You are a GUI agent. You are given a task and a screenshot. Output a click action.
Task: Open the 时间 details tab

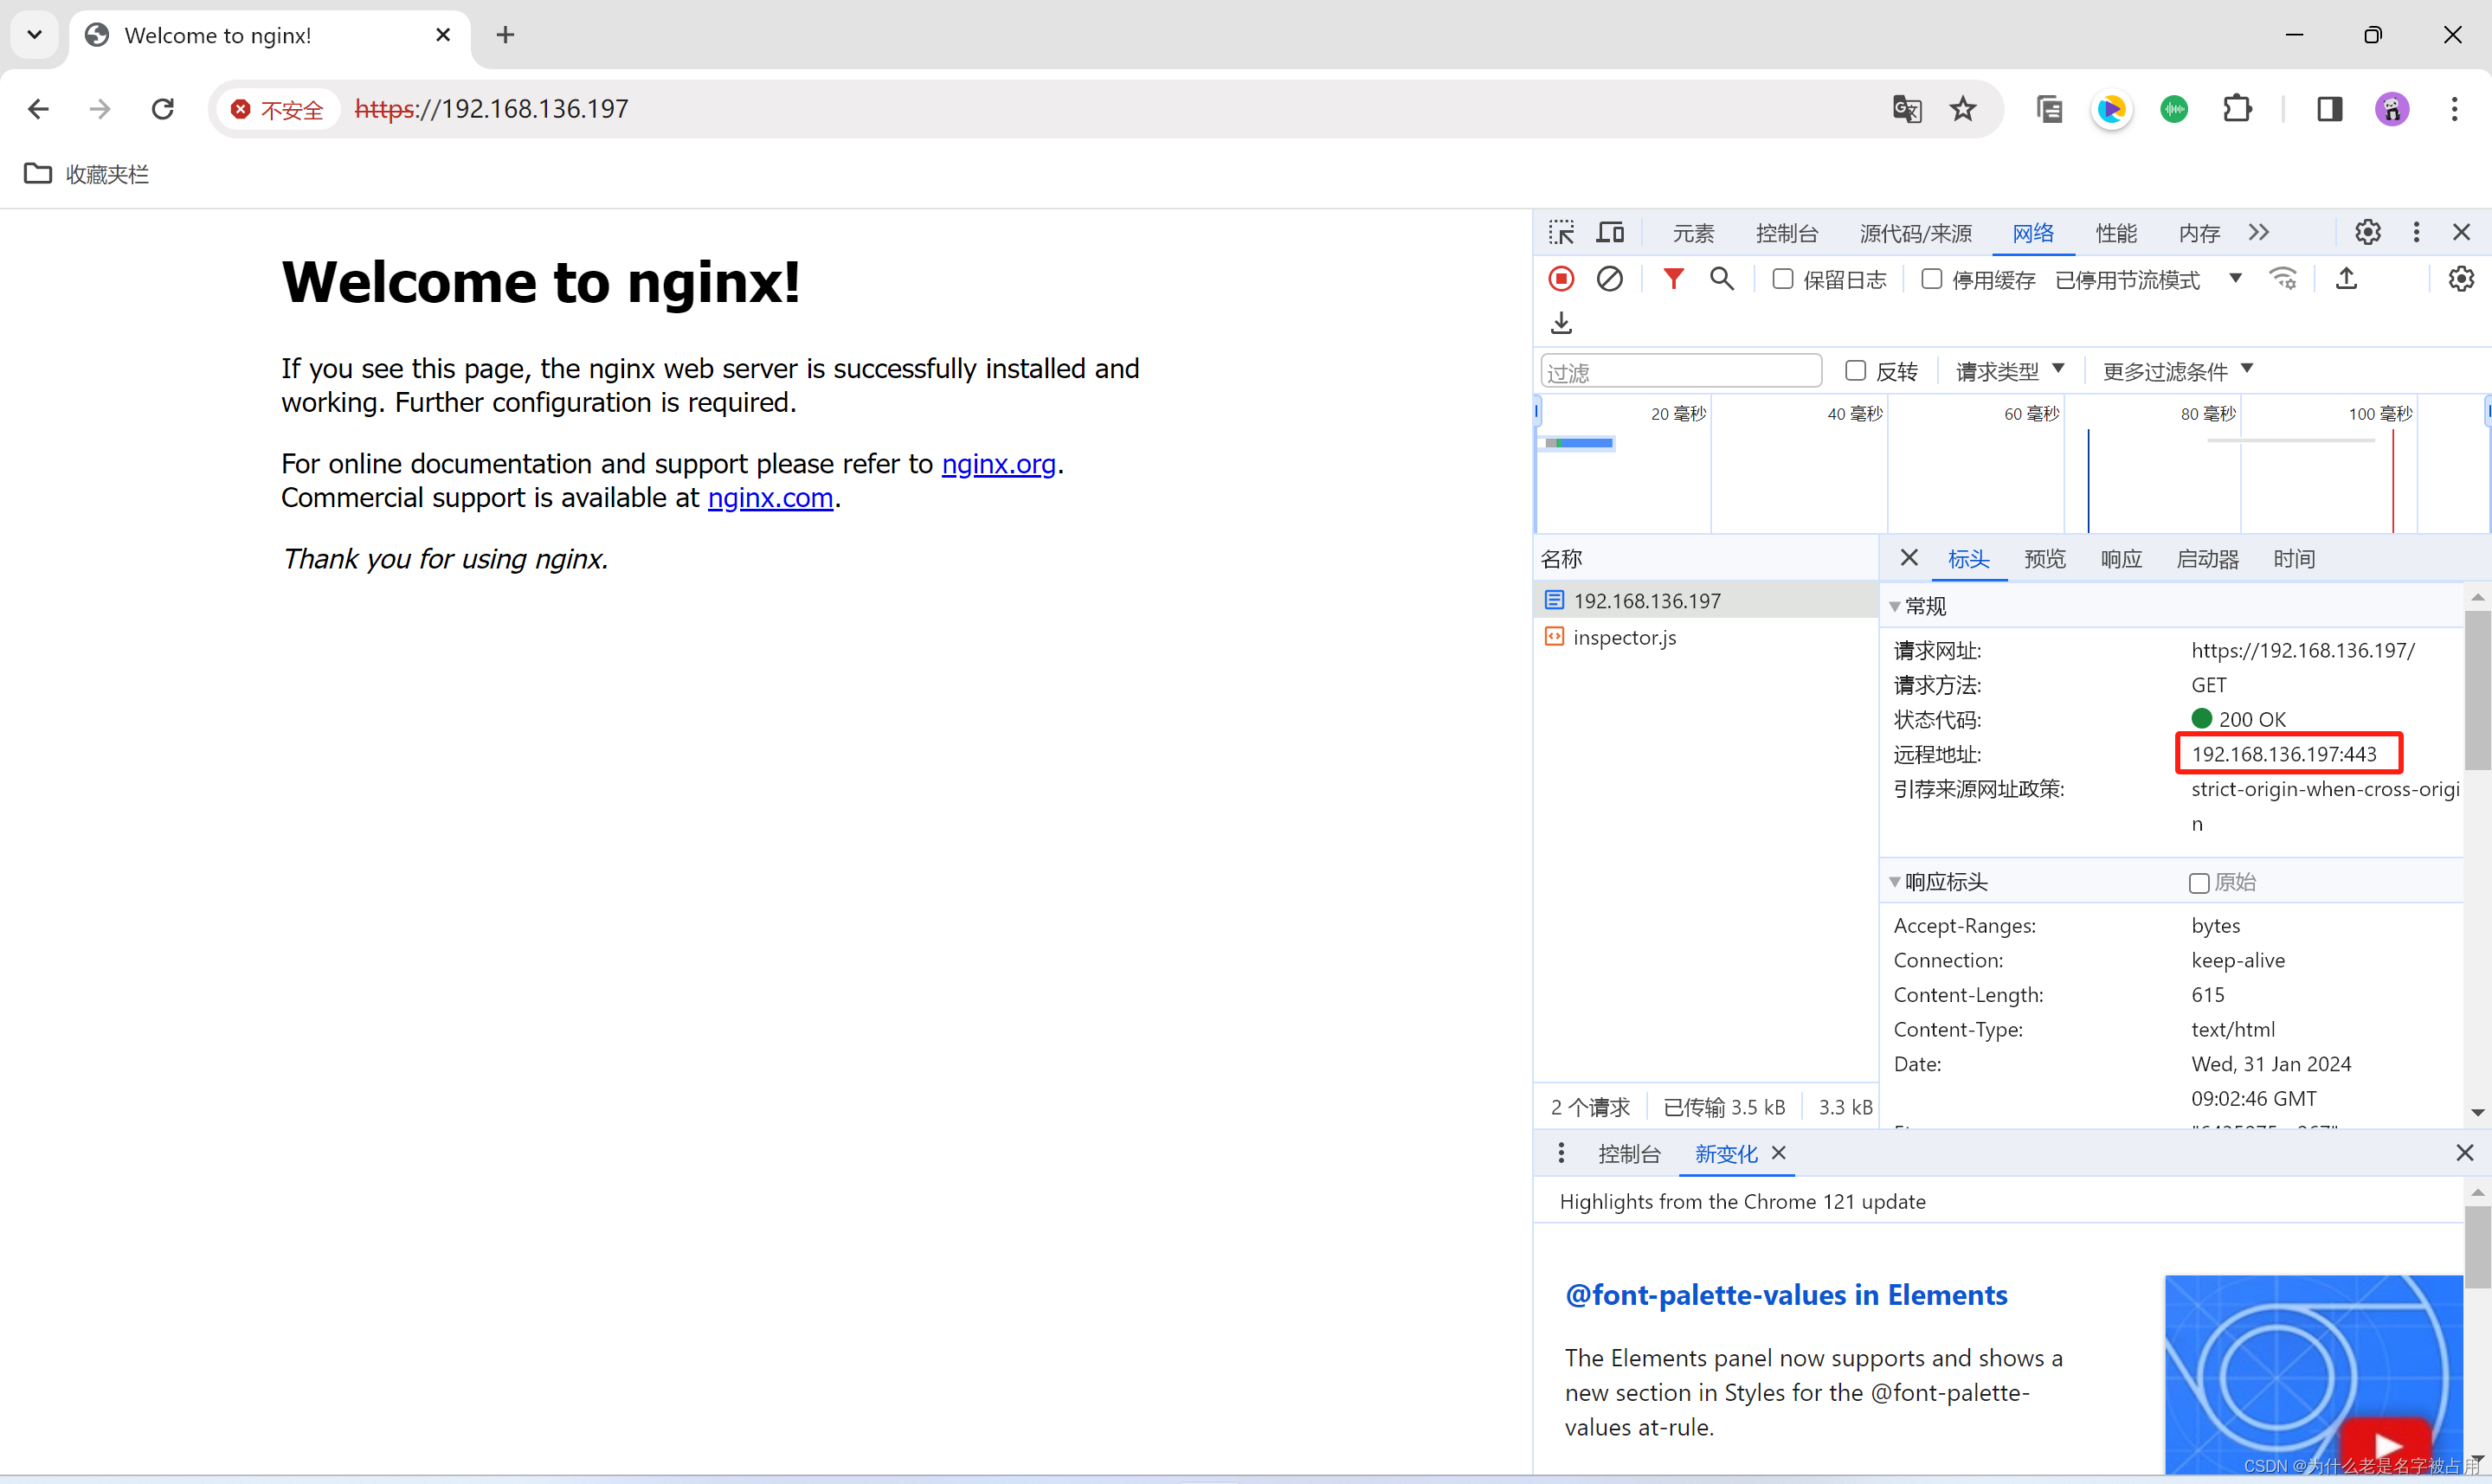(2294, 558)
